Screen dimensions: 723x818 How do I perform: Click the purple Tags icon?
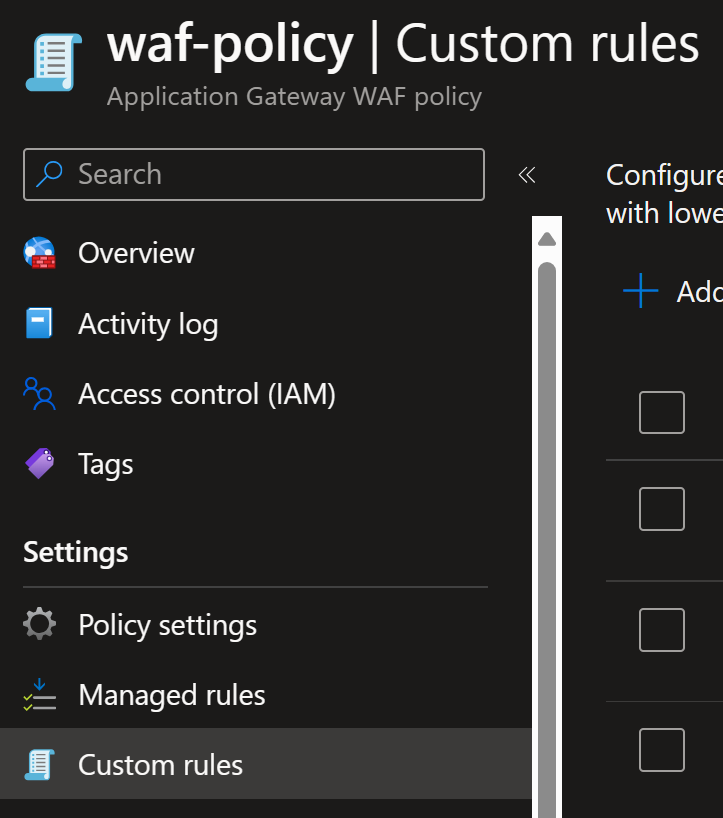click(x=39, y=464)
